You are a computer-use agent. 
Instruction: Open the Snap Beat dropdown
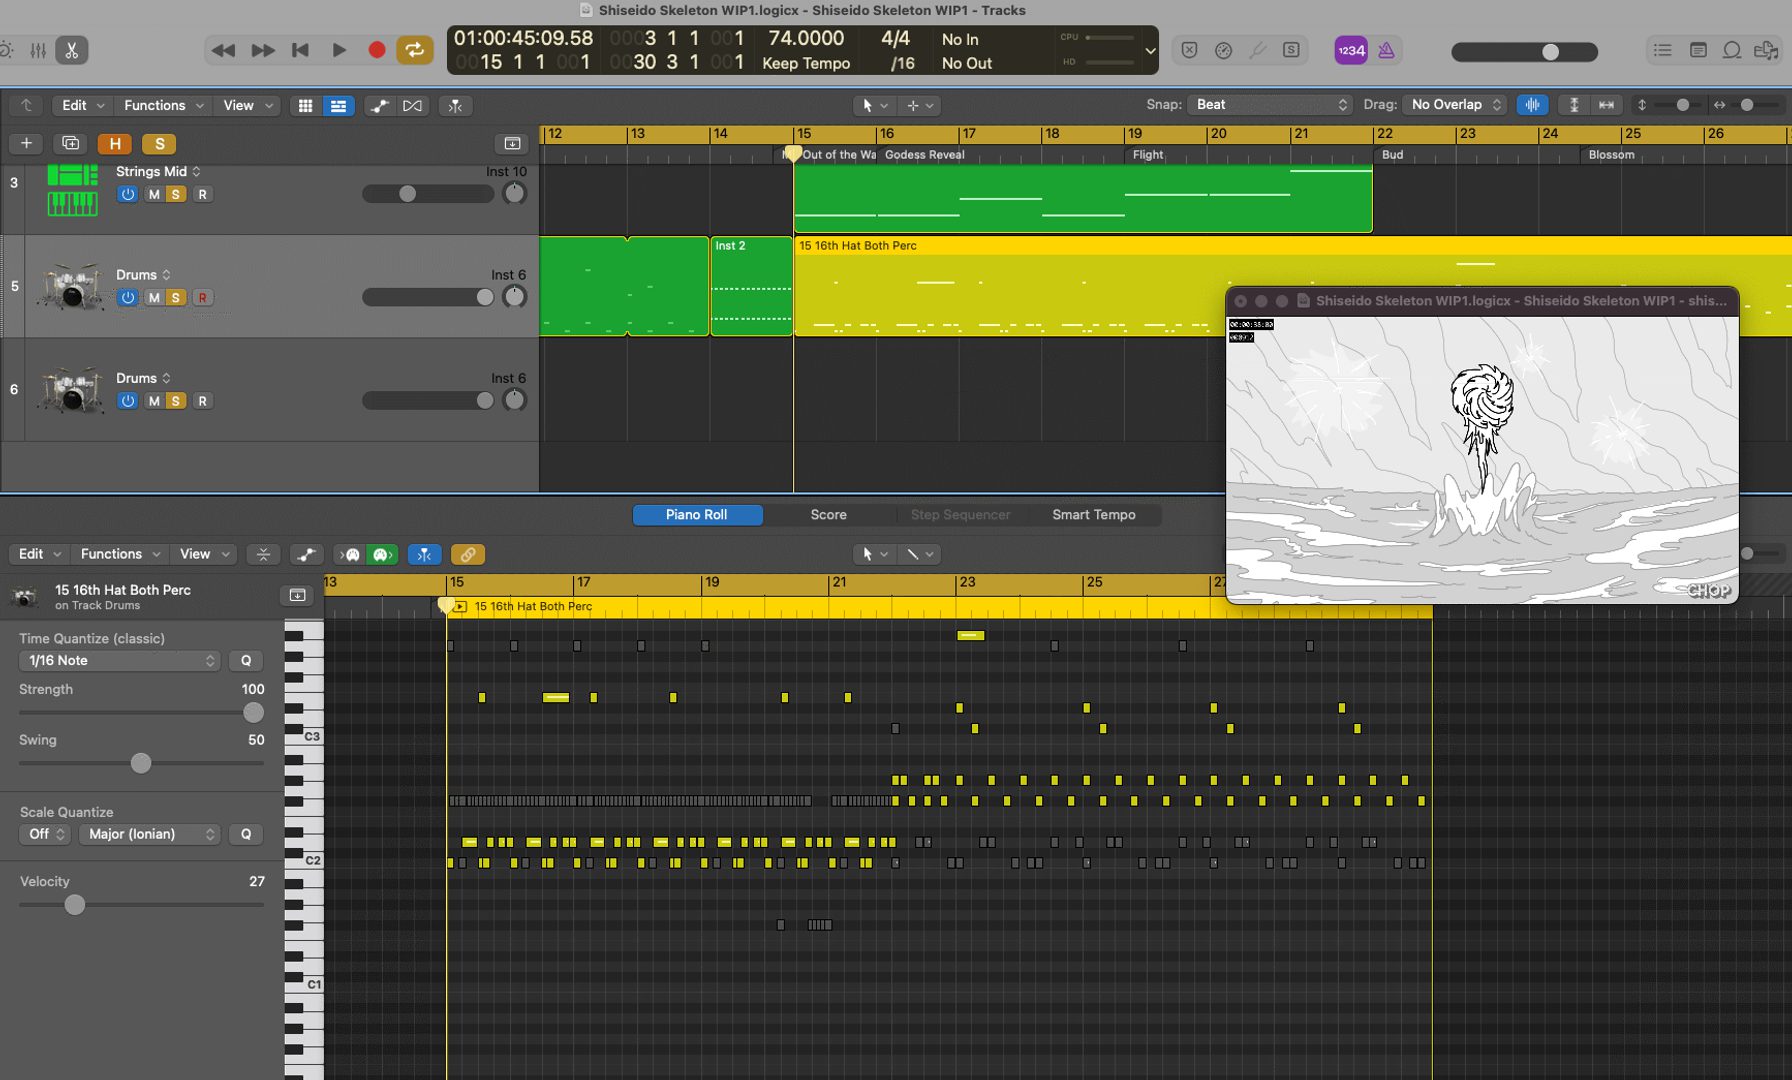click(x=1270, y=105)
